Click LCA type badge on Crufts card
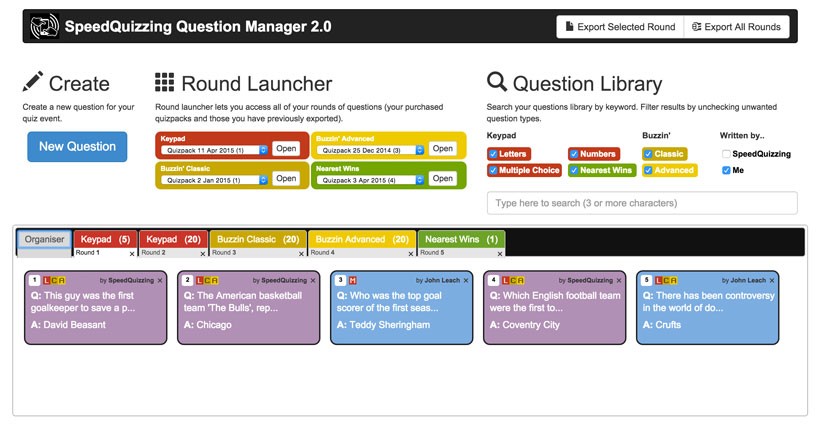This screenshot has width=820, height=427. [666, 281]
